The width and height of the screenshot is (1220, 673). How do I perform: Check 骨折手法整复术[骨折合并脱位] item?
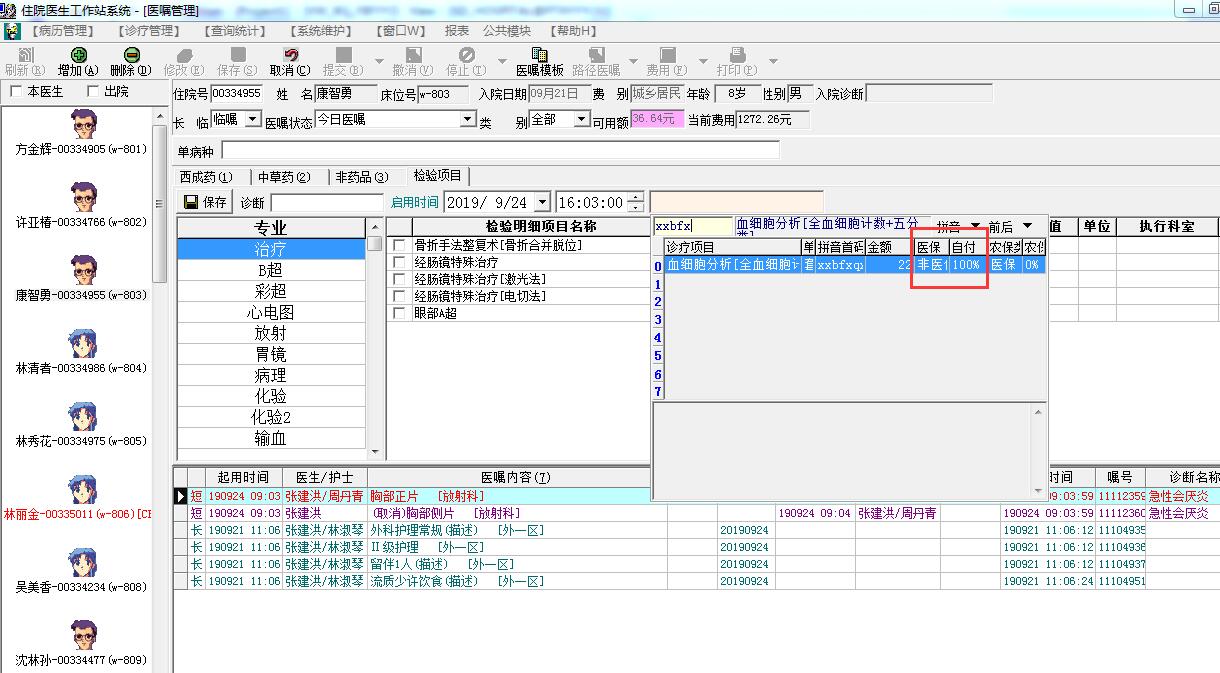click(400, 245)
